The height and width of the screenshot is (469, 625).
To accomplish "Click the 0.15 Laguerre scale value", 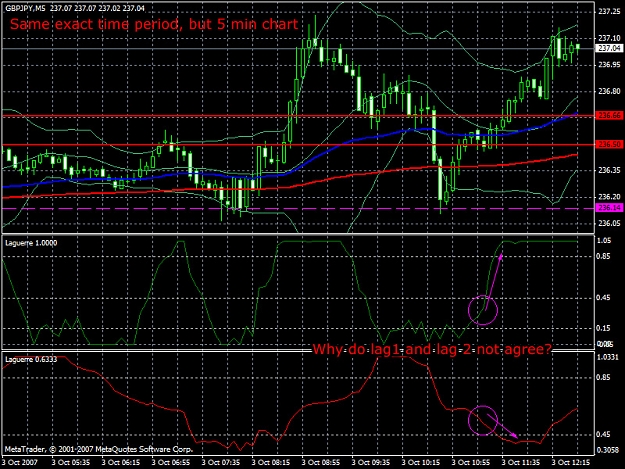I will (605, 328).
